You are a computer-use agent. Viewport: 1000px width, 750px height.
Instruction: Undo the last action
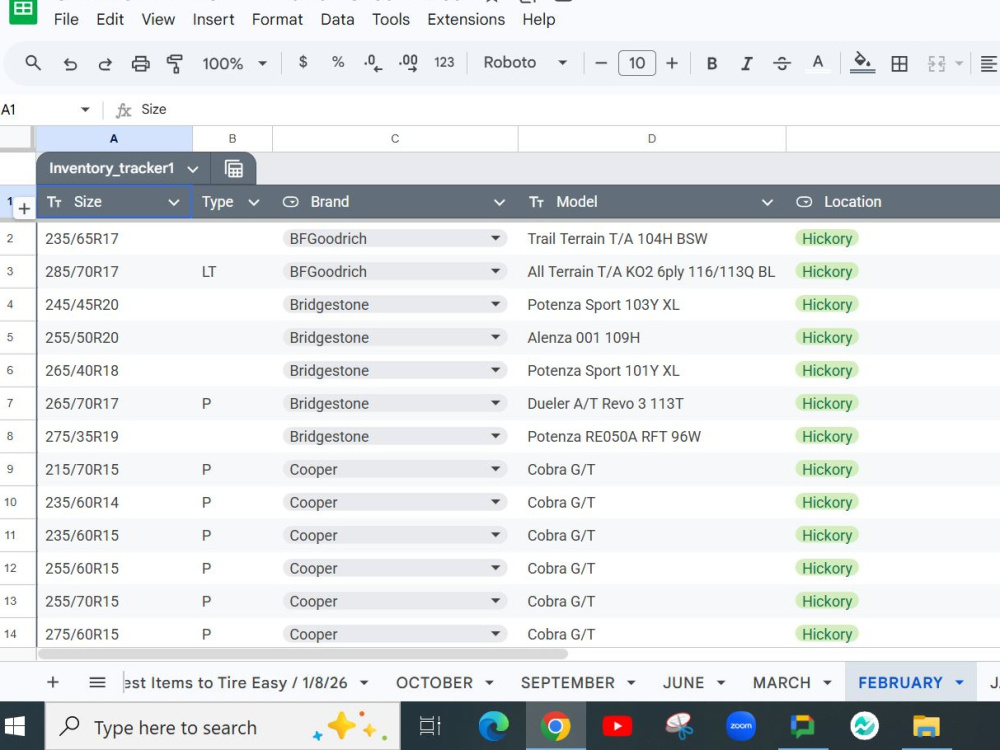[70, 63]
